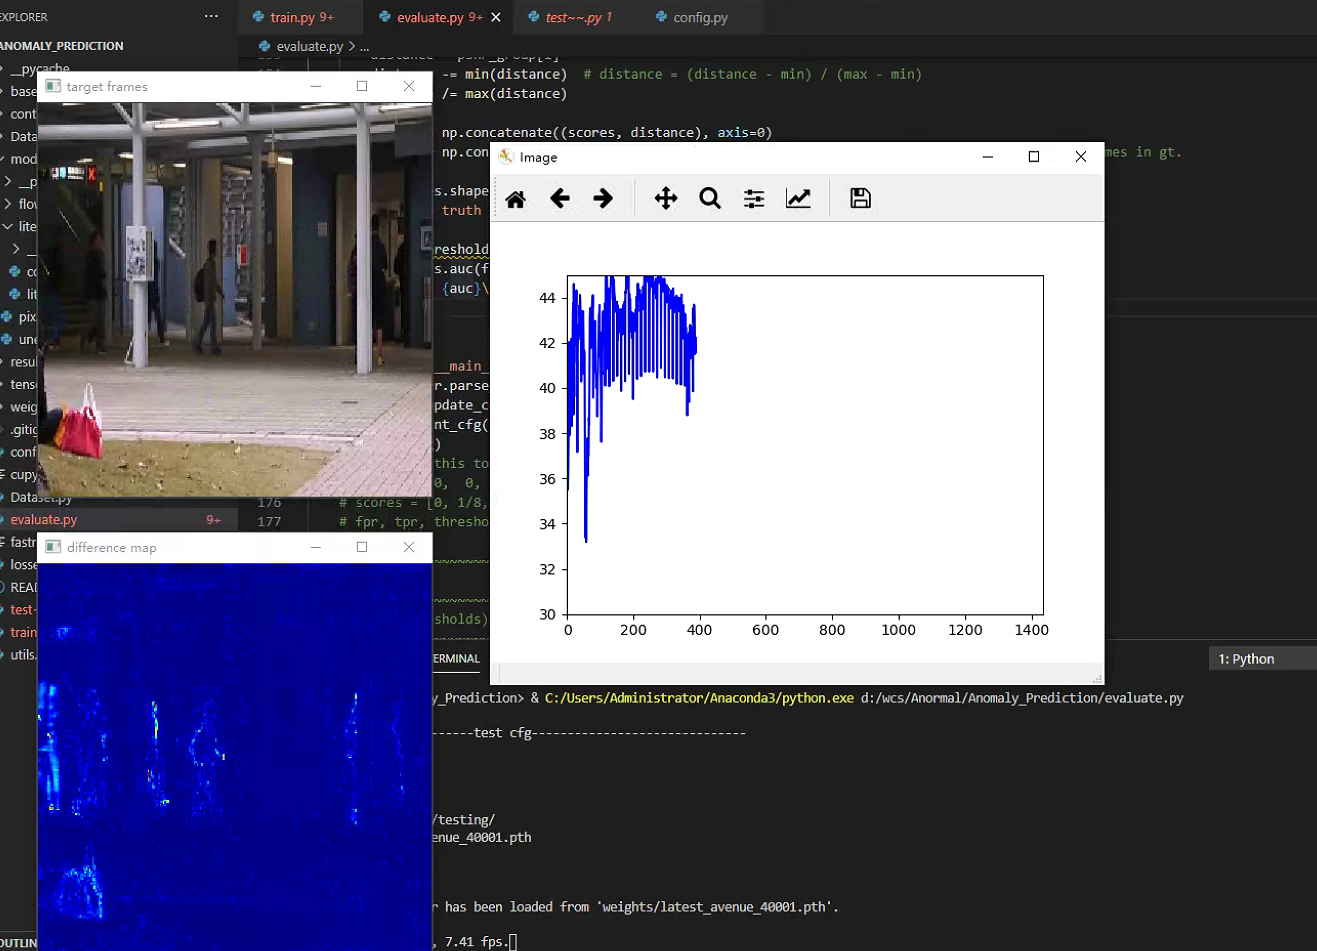Select the Zoom to rectangle tool

[x=710, y=198]
